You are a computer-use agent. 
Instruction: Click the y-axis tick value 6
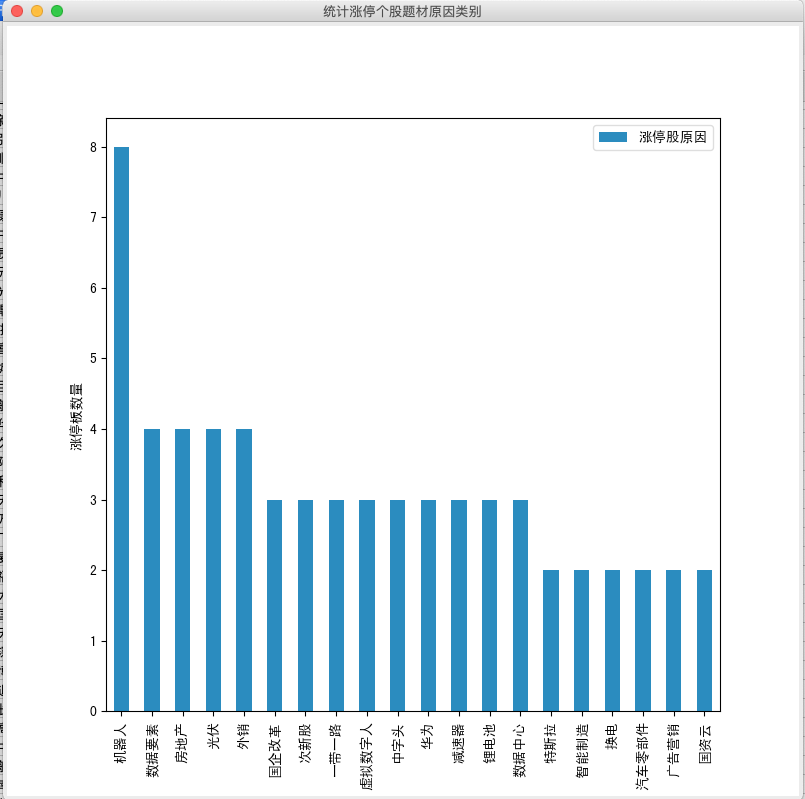pos(93,289)
